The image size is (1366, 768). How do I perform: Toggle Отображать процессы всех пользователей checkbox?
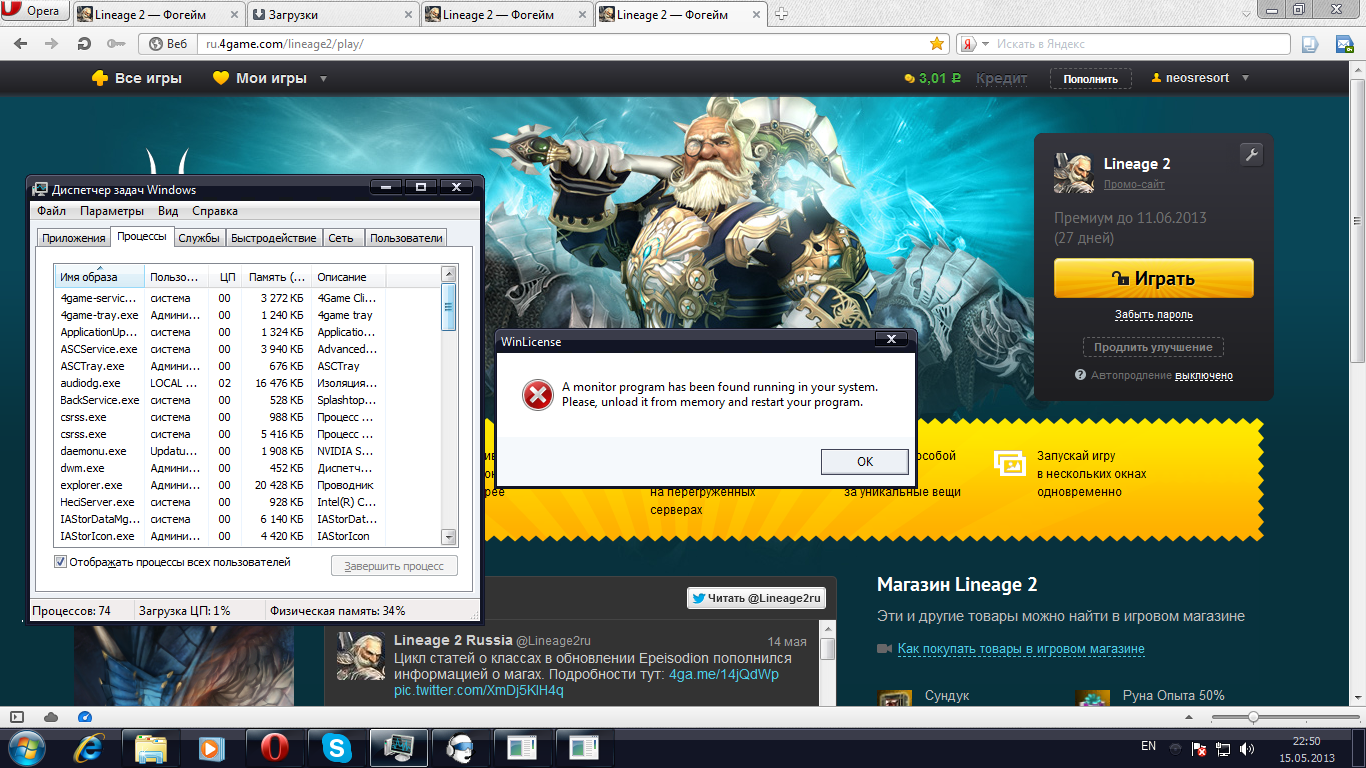pos(61,562)
